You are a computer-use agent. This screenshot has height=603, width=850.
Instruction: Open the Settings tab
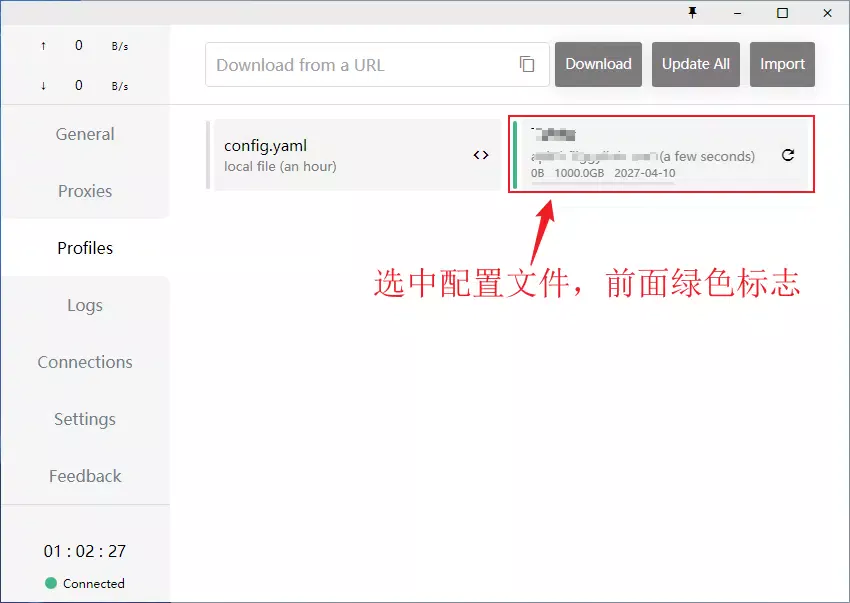tap(85, 419)
